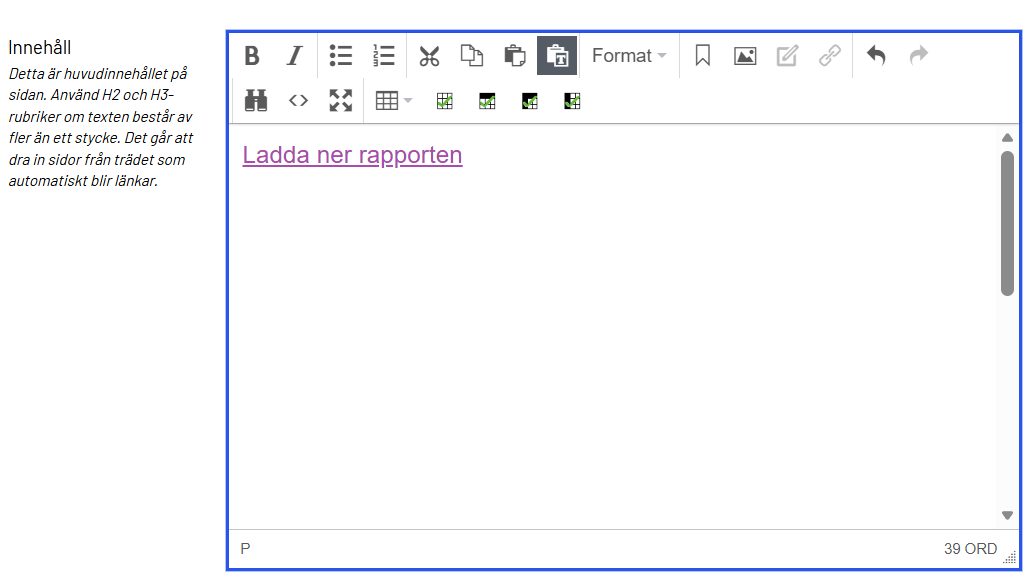
Task: Click the "Ladda ner rapporten" link
Action: pos(352,155)
